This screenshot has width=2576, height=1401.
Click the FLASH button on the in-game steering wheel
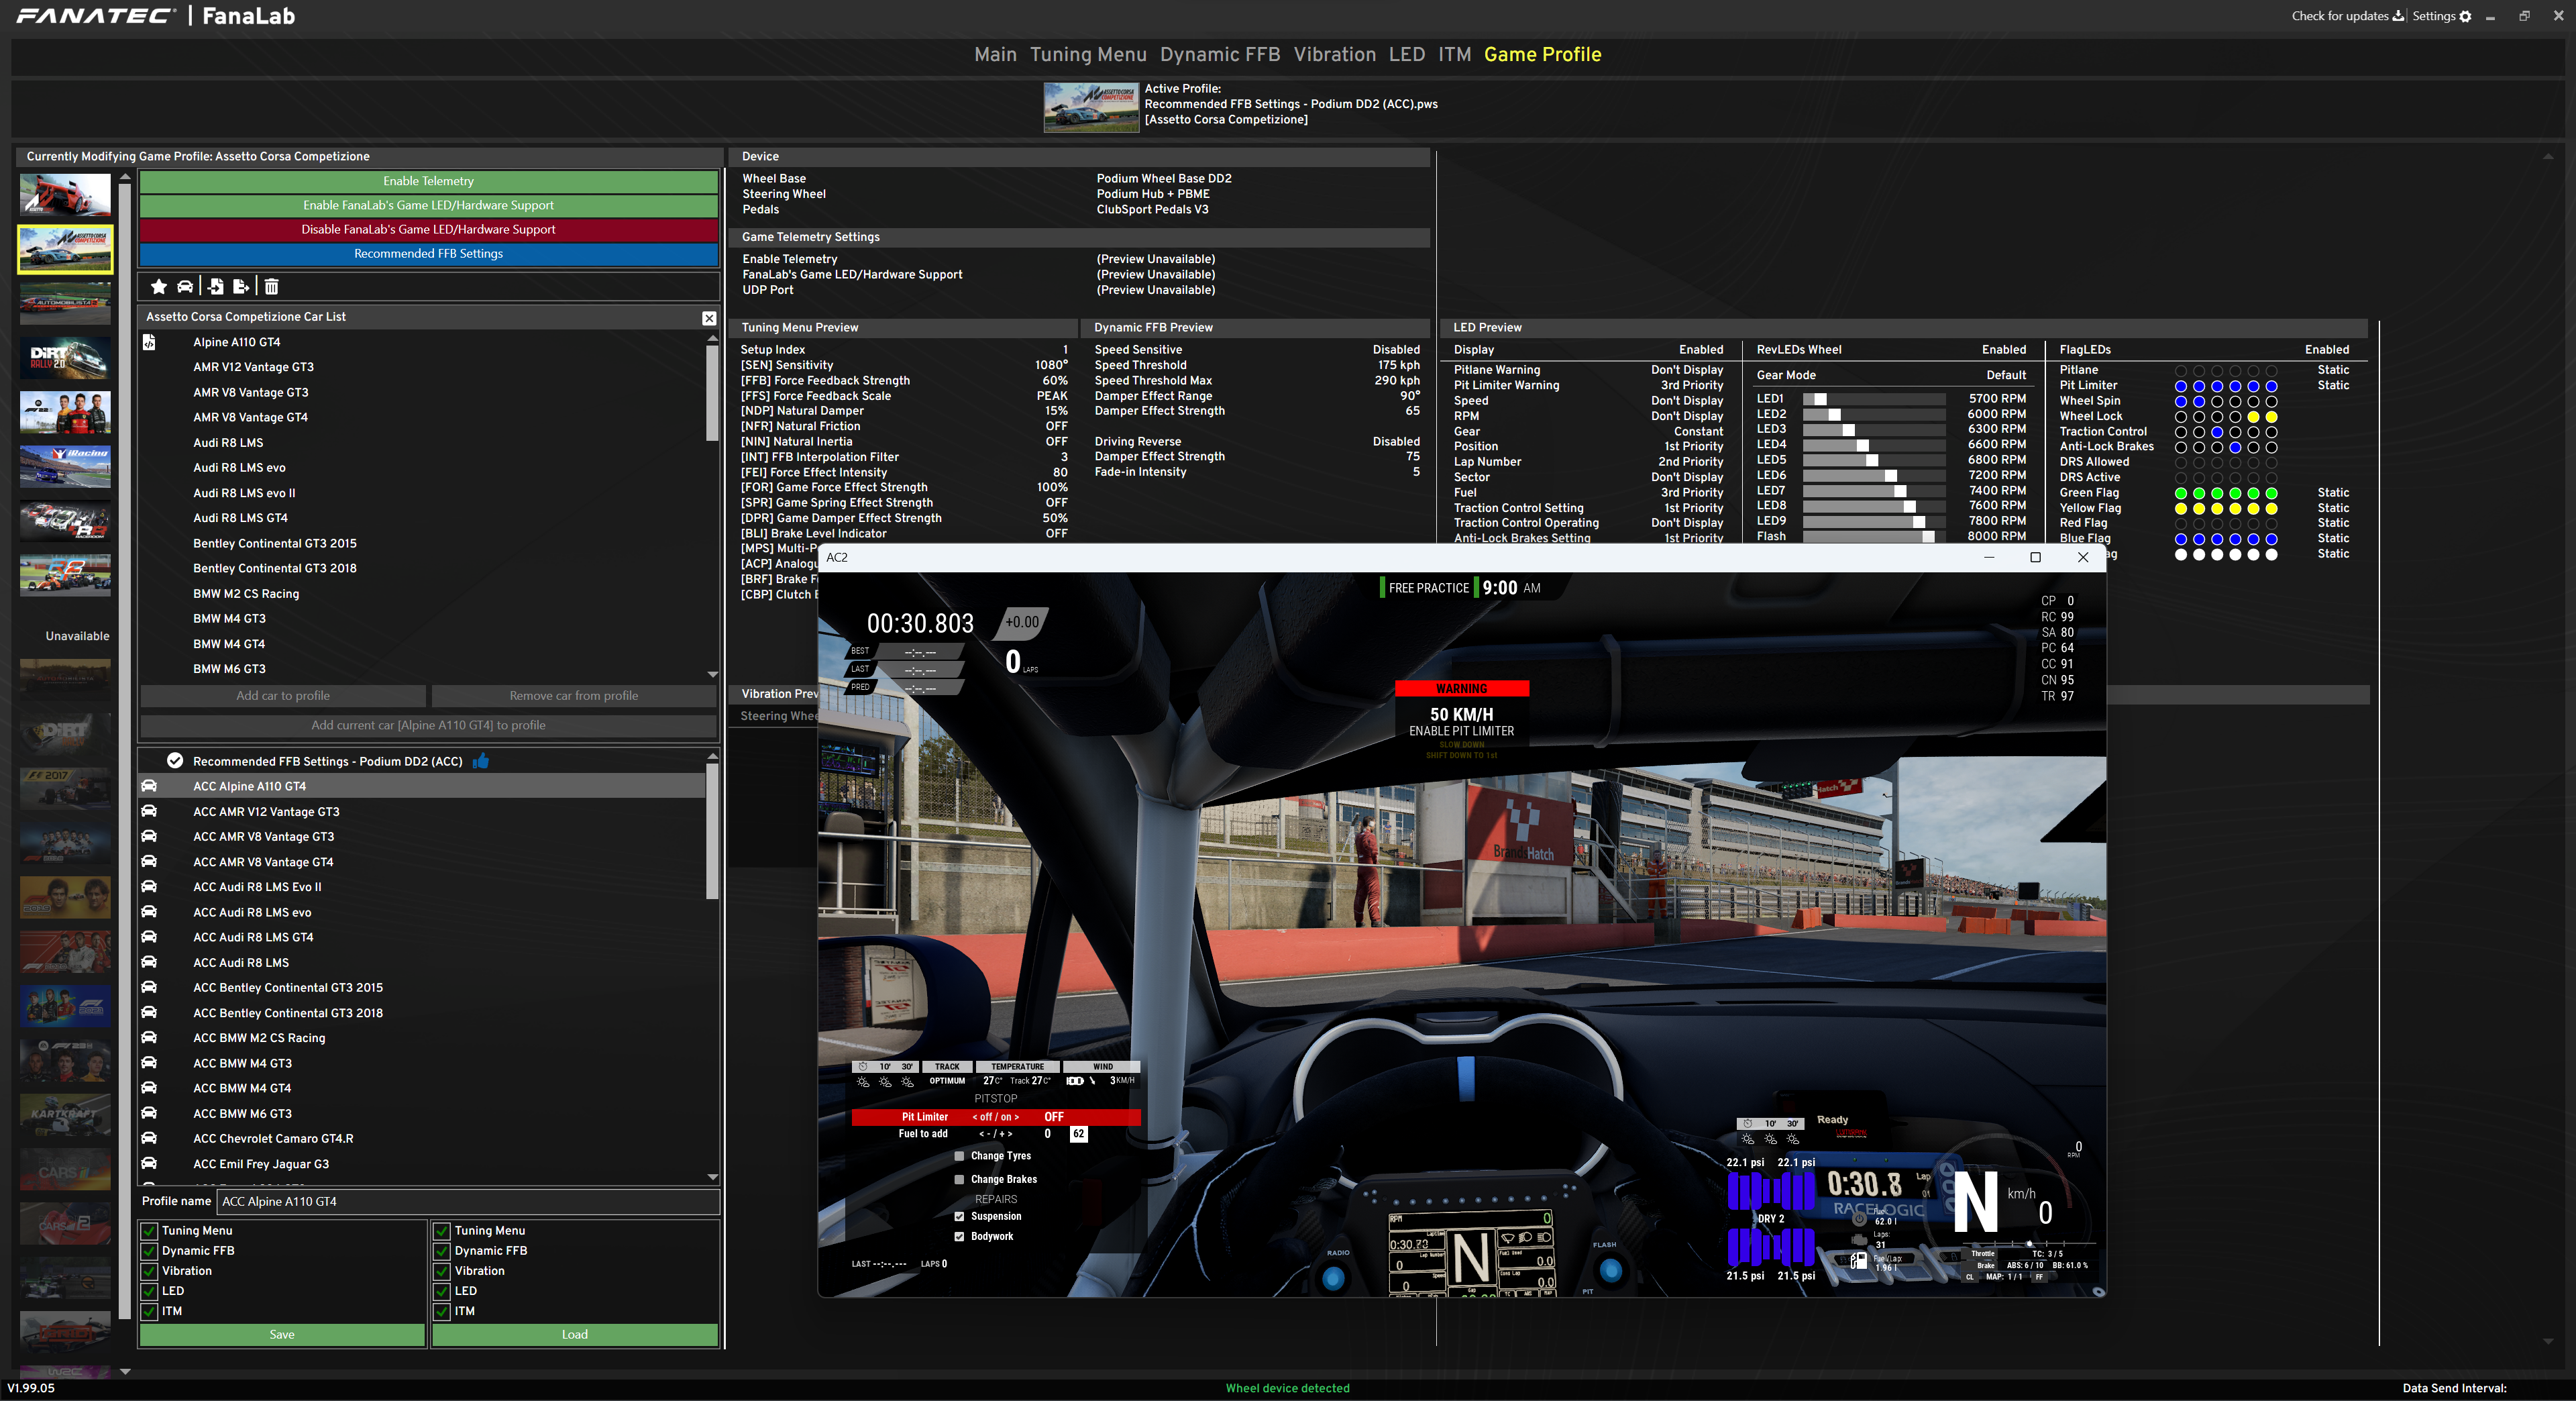[x=1610, y=1271]
